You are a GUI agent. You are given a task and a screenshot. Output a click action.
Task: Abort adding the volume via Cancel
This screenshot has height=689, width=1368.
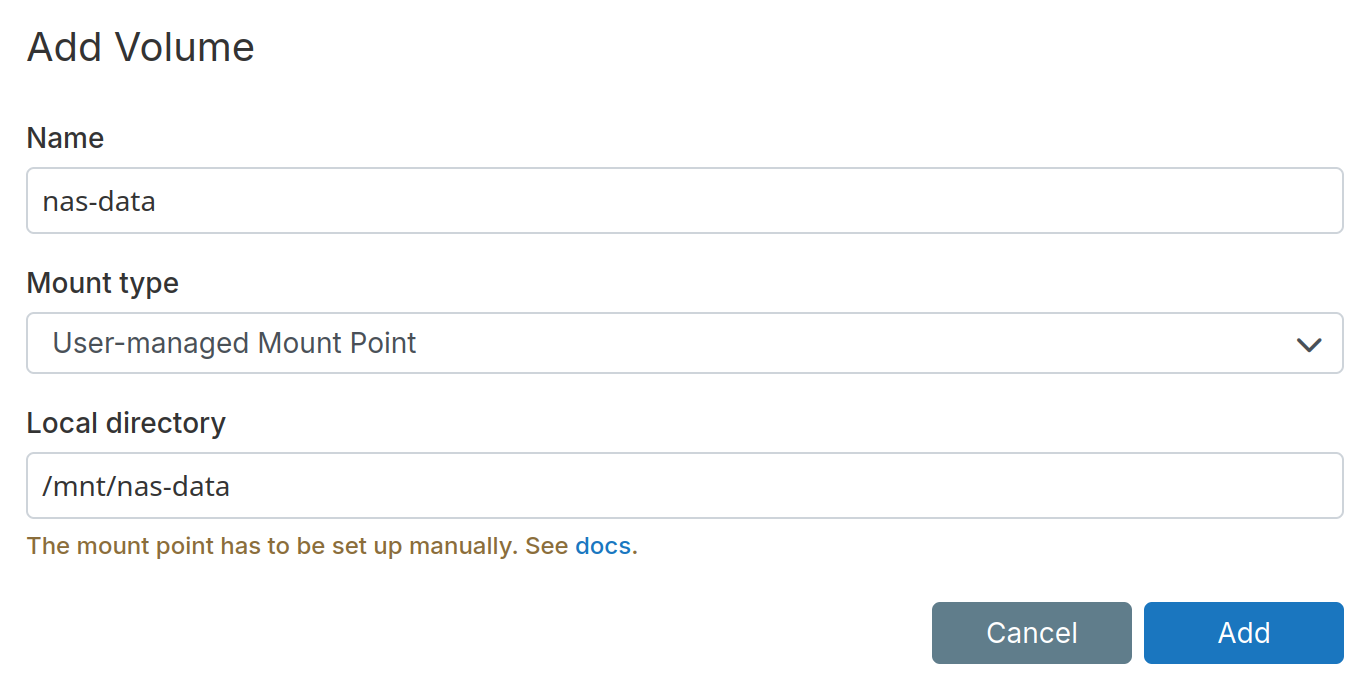(x=1031, y=633)
